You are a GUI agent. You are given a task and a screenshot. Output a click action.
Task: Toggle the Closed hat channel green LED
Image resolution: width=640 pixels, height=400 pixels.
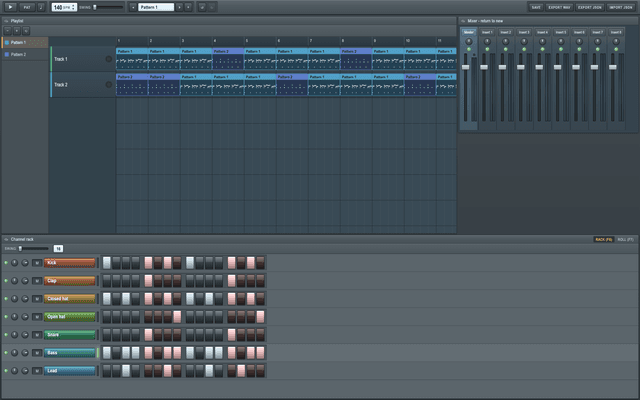coord(6,299)
